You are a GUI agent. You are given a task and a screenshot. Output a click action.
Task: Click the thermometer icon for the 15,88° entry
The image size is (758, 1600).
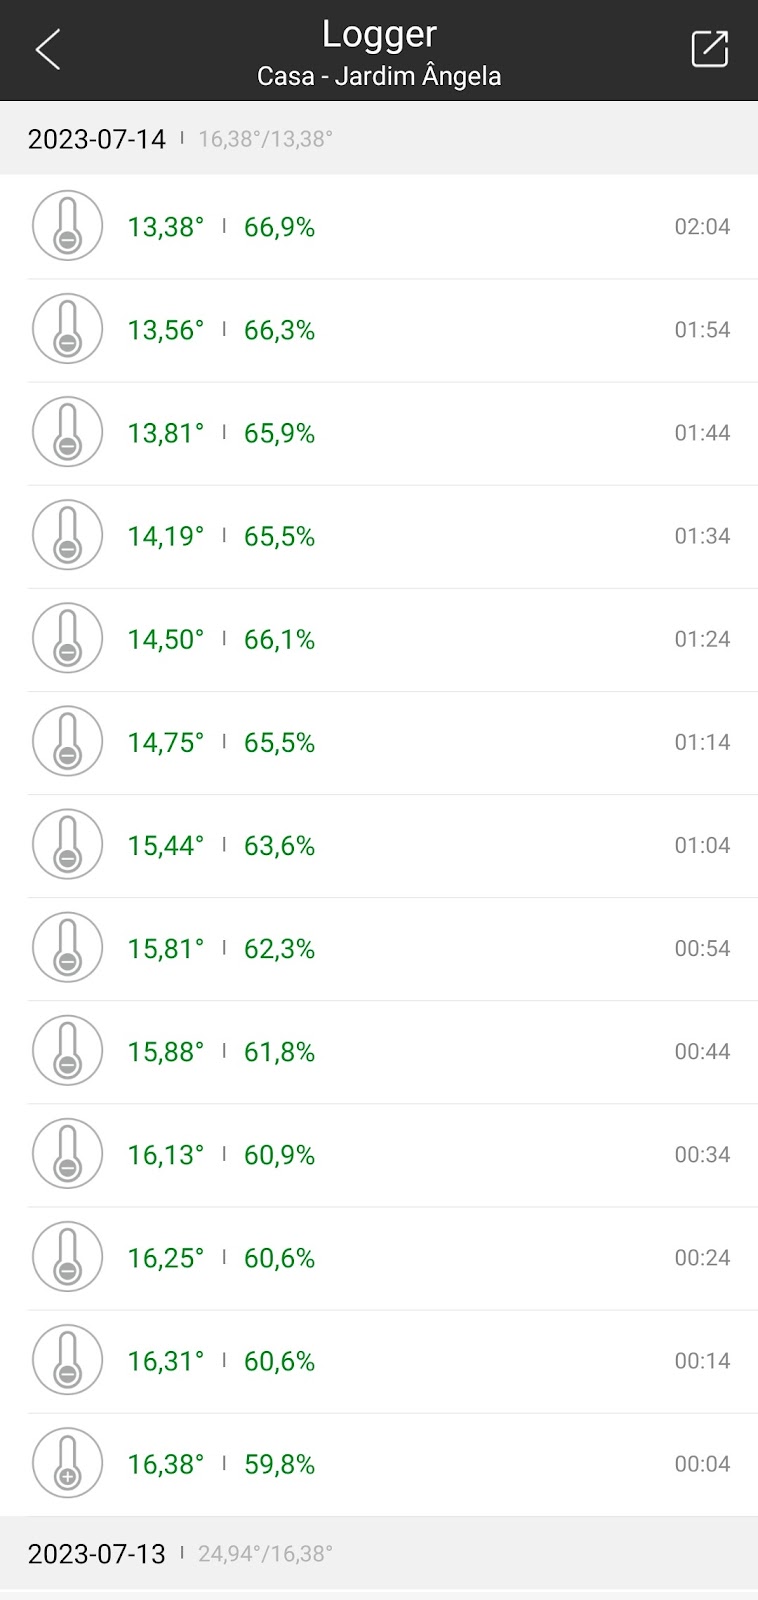point(68,1050)
